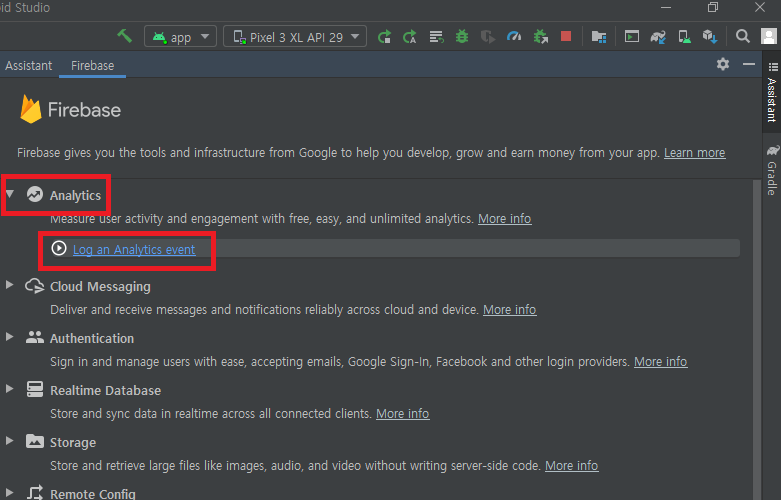Open the Storage More info link
The image size is (781, 500).
(x=572, y=466)
